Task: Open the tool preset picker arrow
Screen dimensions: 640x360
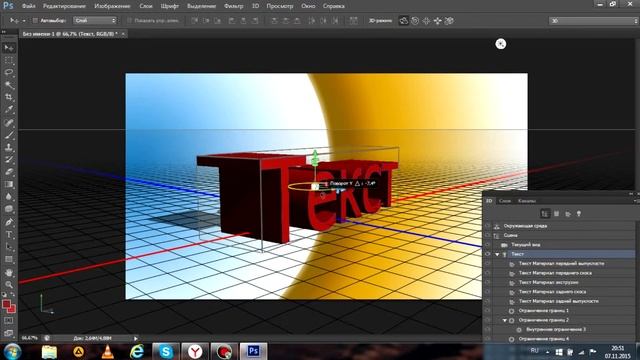Action: point(24,20)
